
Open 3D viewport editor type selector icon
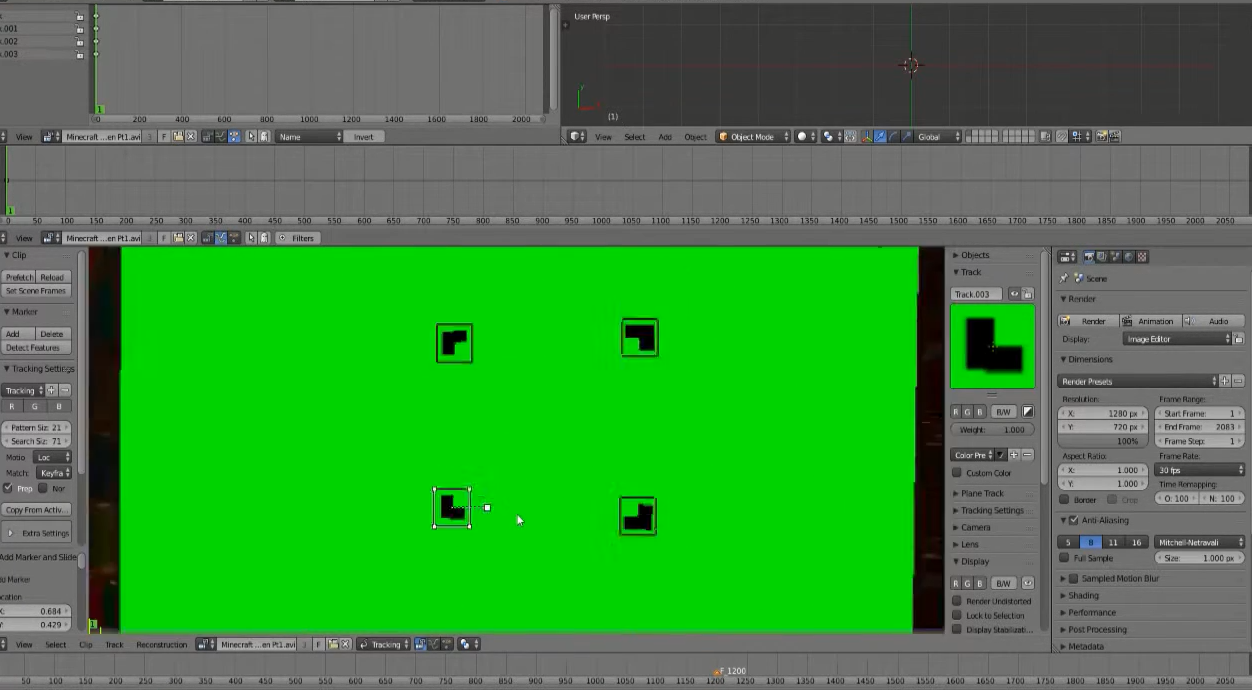click(x=577, y=136)
